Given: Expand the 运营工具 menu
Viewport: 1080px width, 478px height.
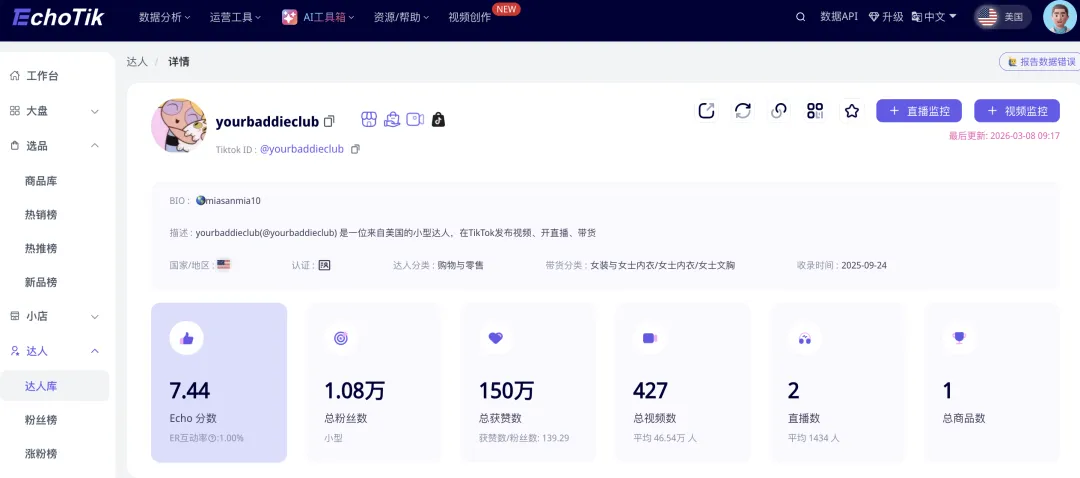Looking at the screenshot, I should [235, 17].
